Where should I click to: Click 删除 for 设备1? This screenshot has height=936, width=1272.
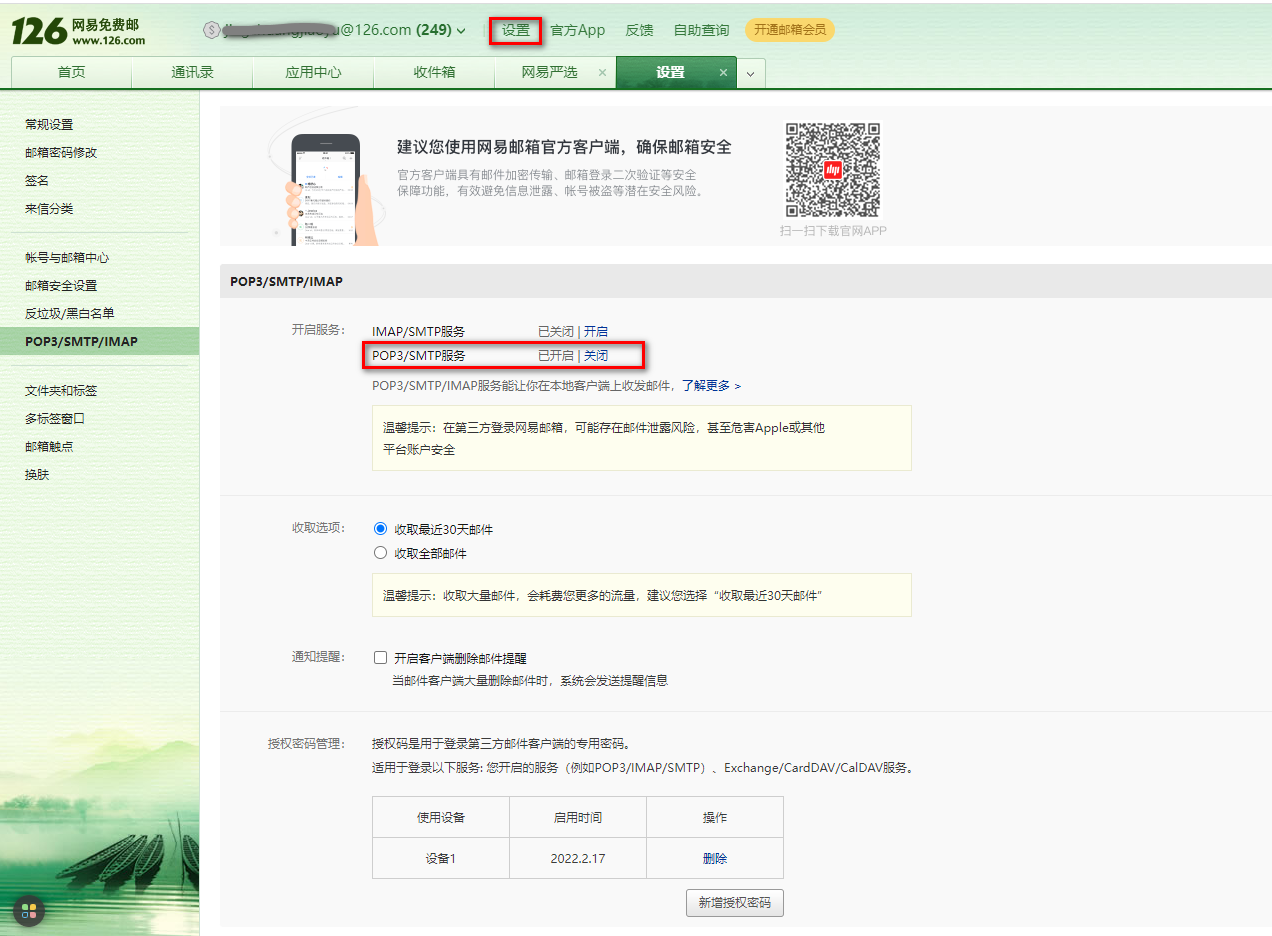715,858
